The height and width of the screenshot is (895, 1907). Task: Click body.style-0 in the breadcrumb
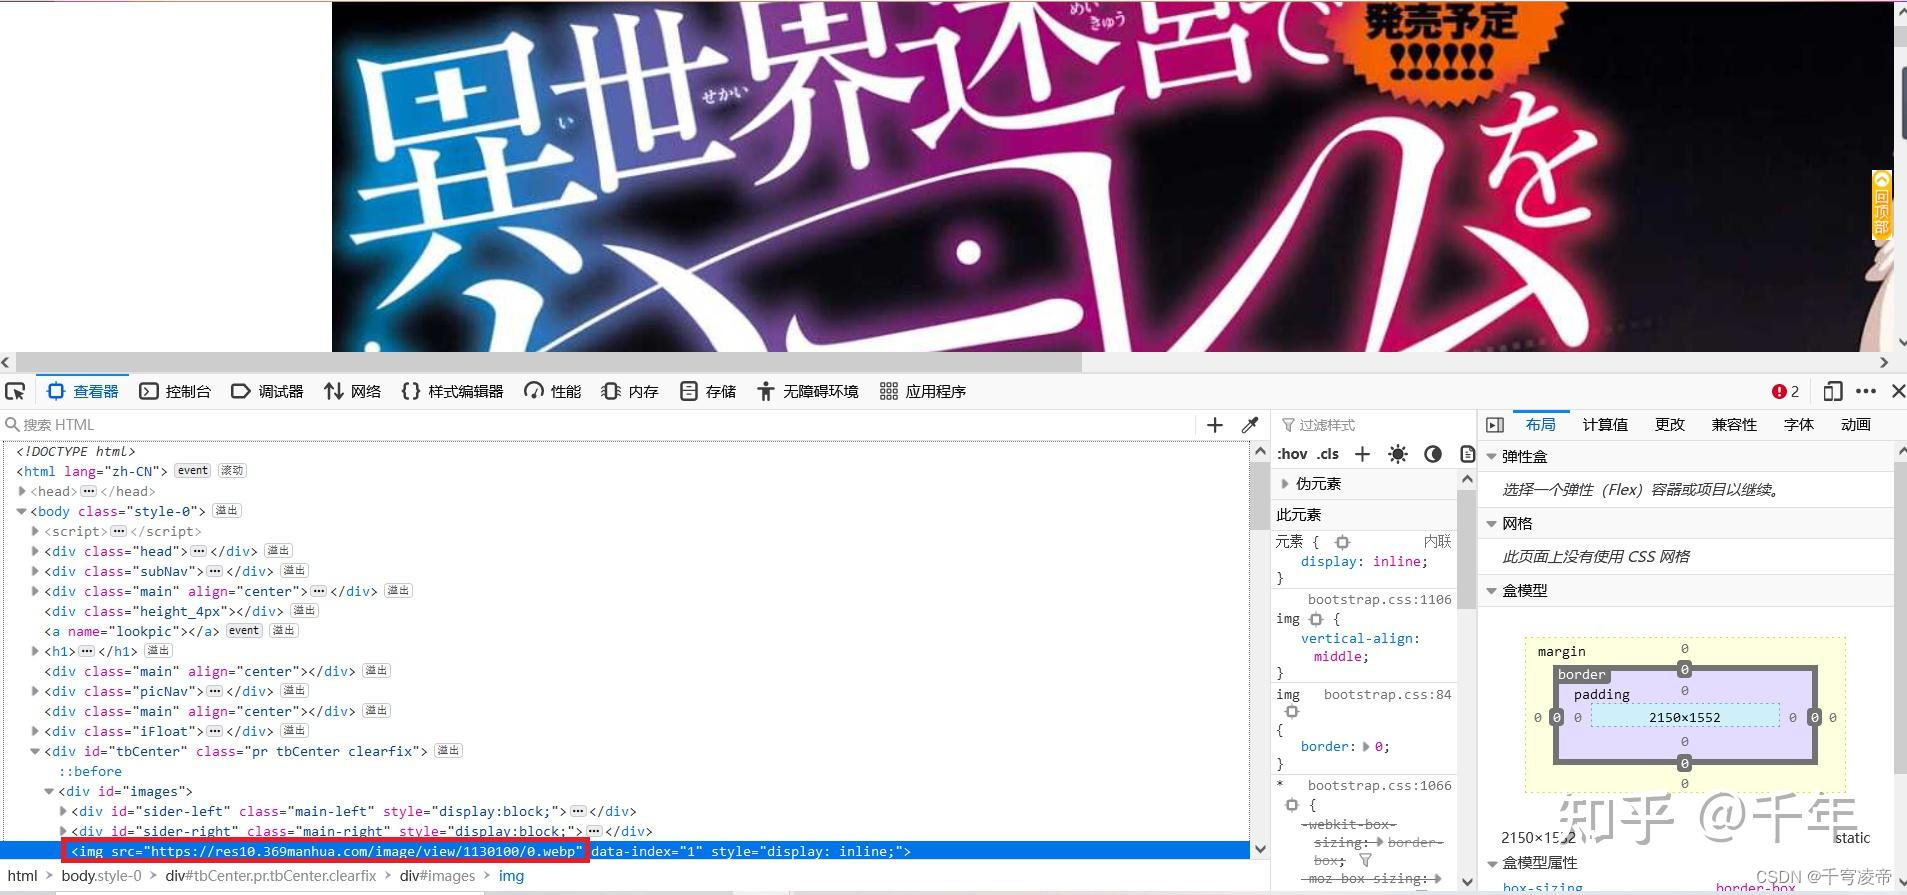[x=102, y=876]
